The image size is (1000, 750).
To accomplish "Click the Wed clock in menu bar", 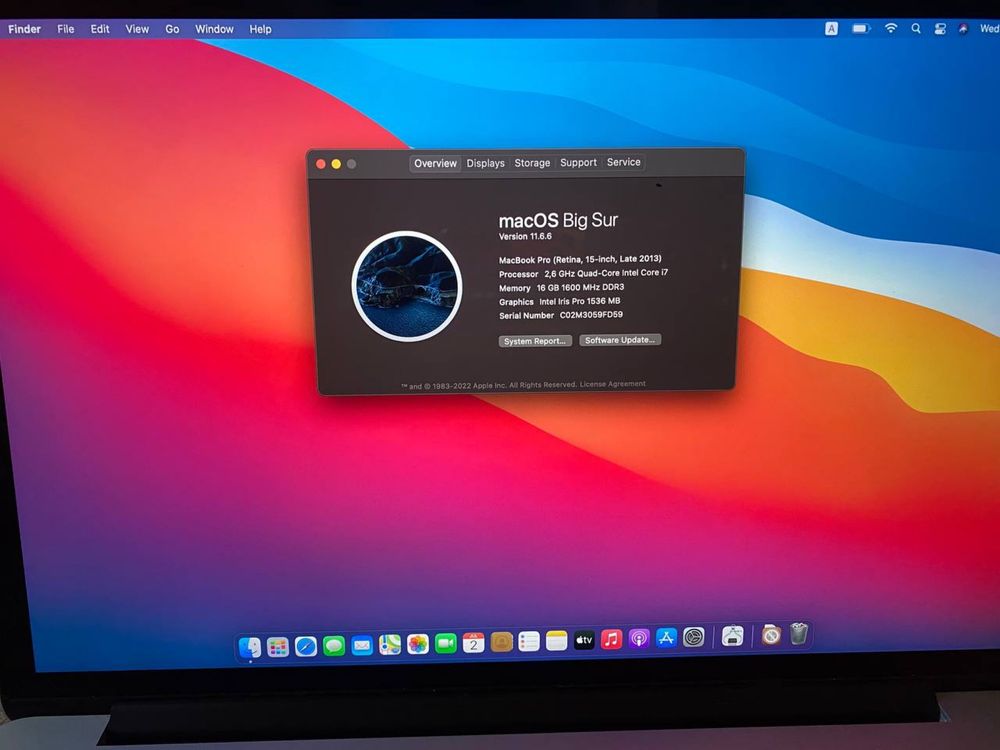I will [x=989, y=29].
